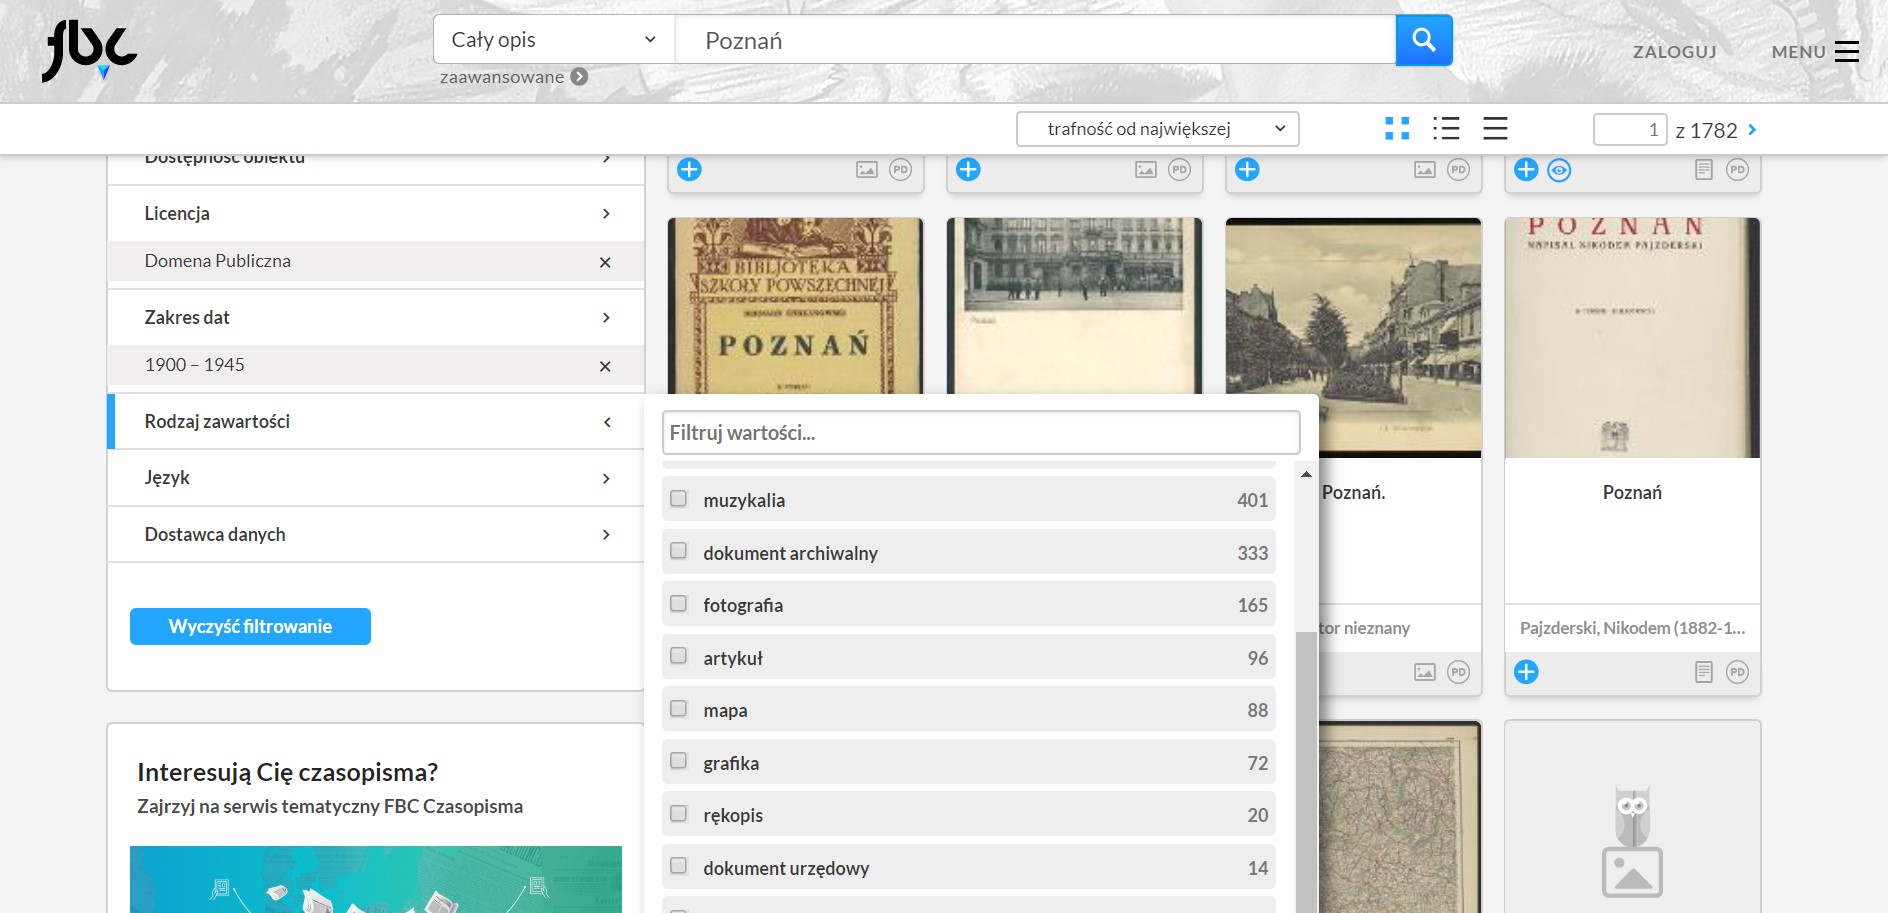The image size is (1888, 913).
Task: Add Pajzderski Poznań item with plus icon
Action: [x=1526, y=672]
